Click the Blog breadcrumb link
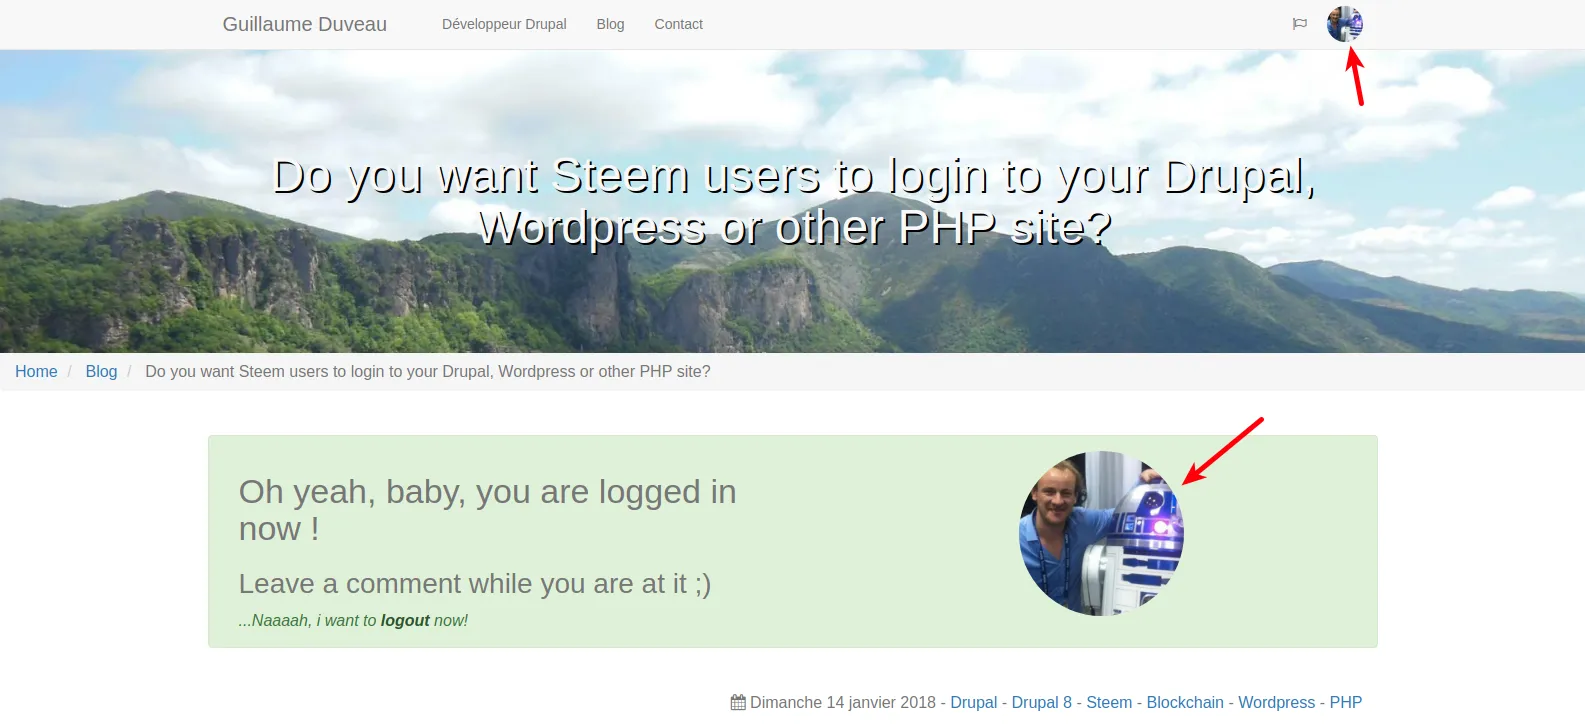This screenshot has height=726, width=1585. 101,371
